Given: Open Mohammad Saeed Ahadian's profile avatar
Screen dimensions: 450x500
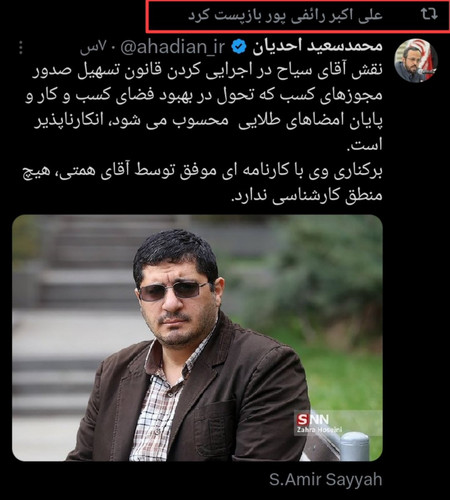Looking at the screenshot, I should click(x=416, y=60).
